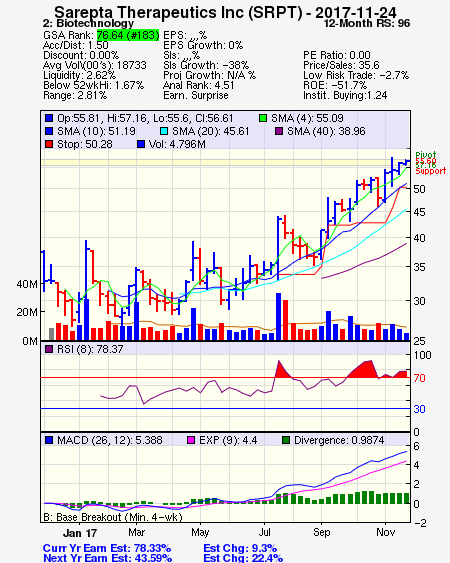The height and width of the screenshot is (563, 450).
Task: Click the gray first volume bar at chart start
Action: click(52, 334)
